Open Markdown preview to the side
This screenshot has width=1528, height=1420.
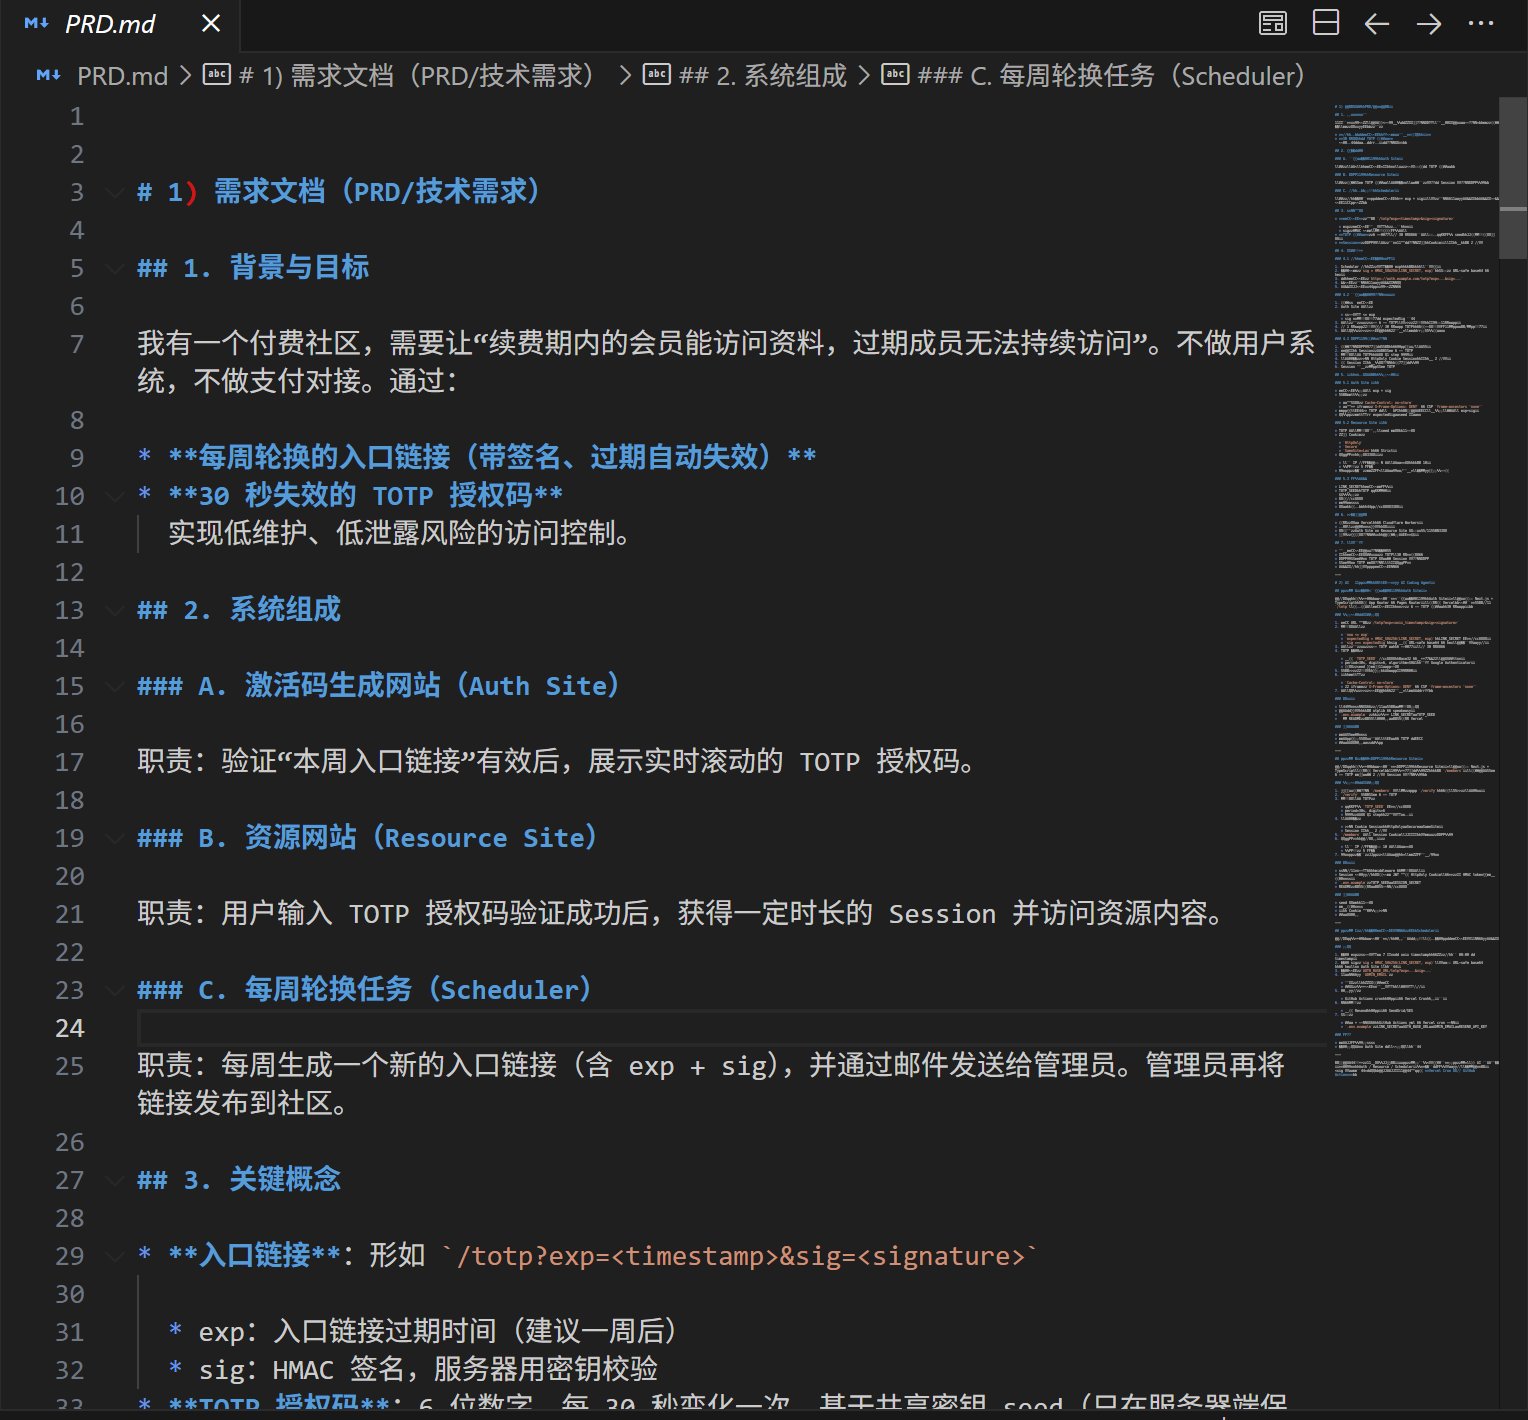(1272, 23)
